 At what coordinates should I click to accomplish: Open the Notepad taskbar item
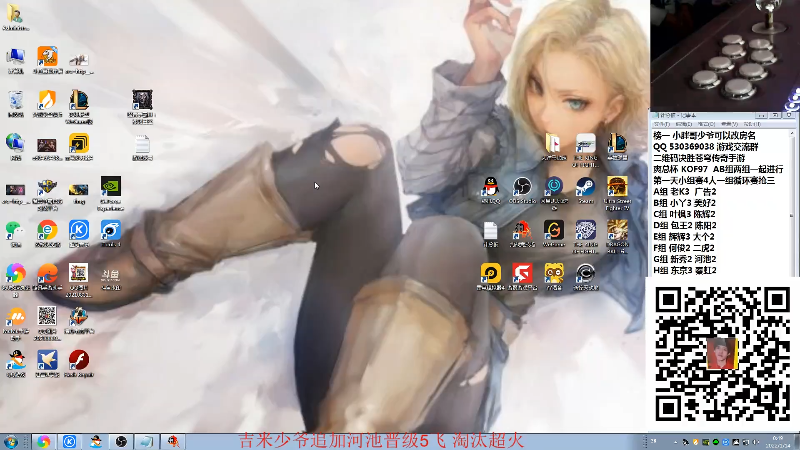(147, 441)
